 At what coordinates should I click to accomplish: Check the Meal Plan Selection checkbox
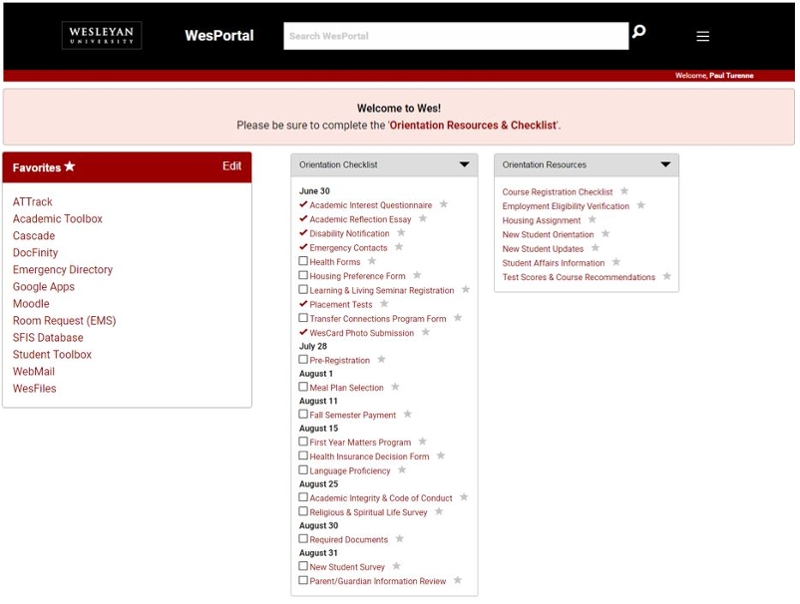point(303,387)
